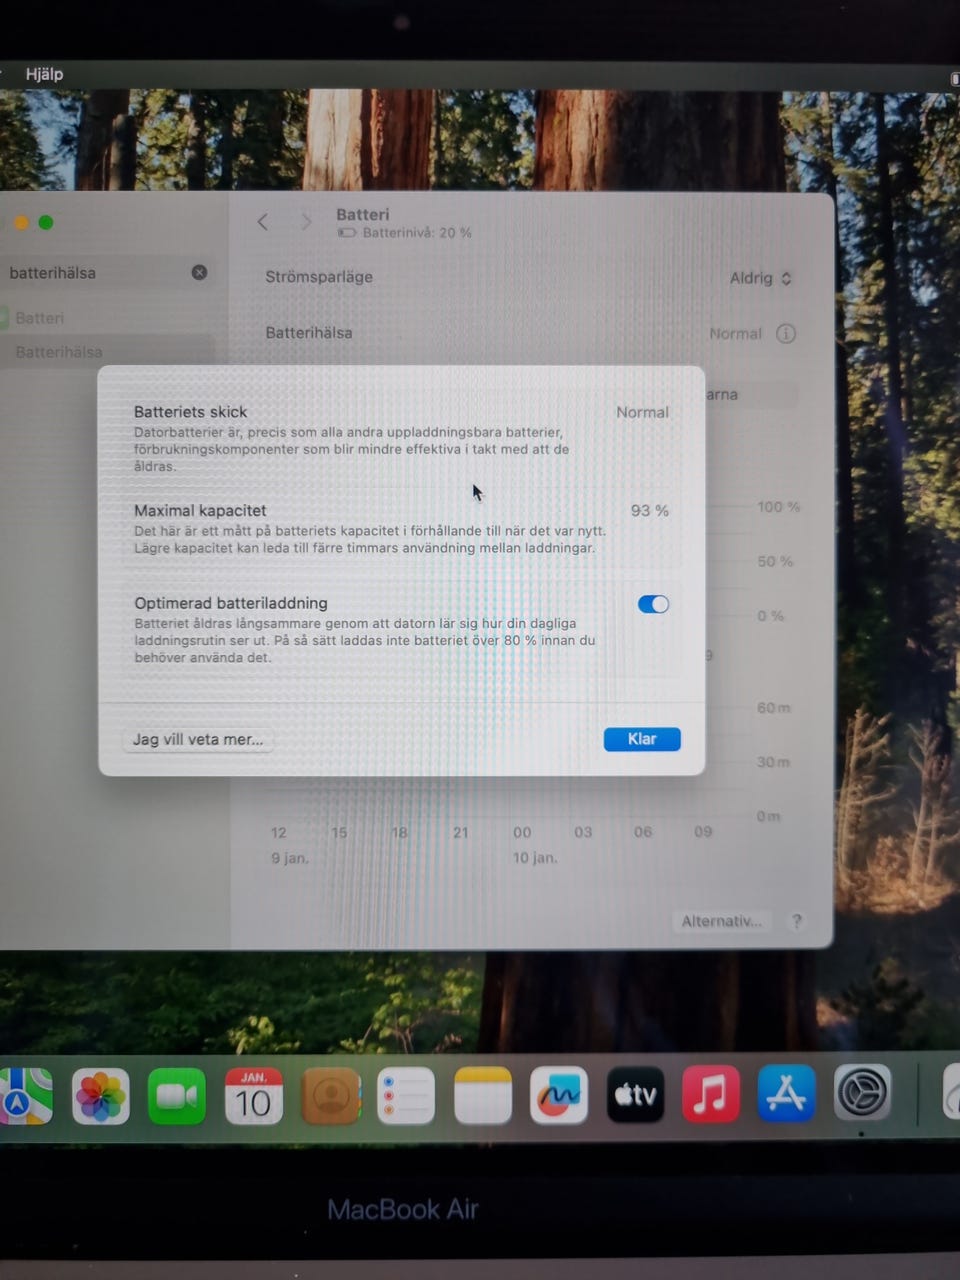
Task: Clear the batterihälsa search field
Action: coord(199,272)
